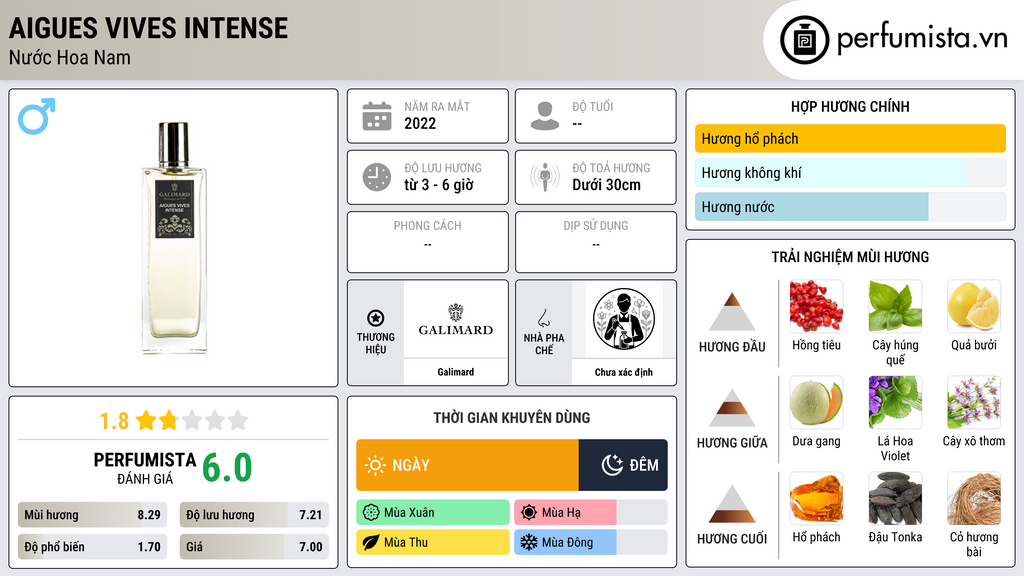Image resolution: width=1024 pixels, height=576 pixels.
Task: Click the sun icon in the Ngày bar
Action: tap(375, 465)
